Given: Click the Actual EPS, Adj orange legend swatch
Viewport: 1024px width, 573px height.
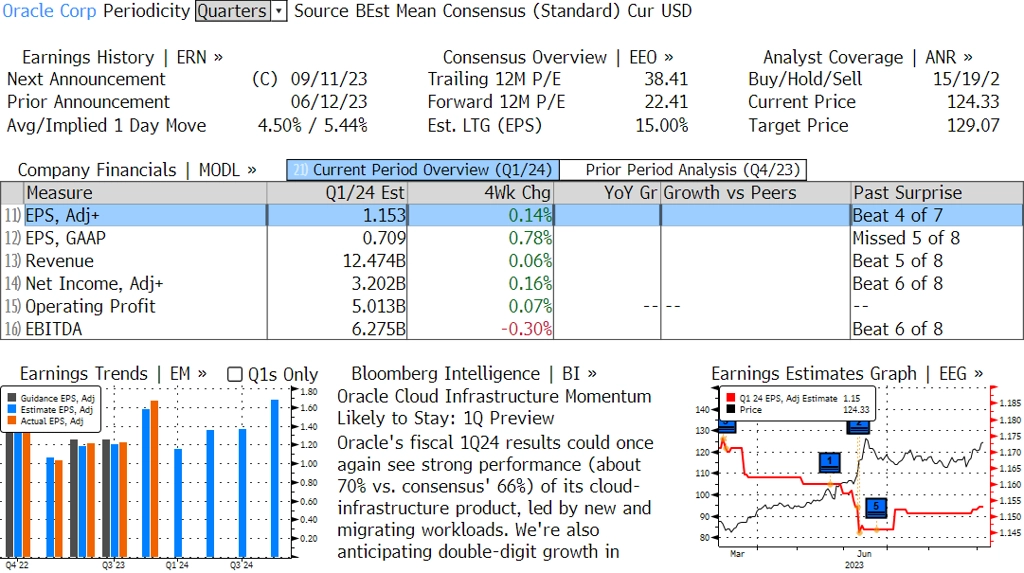Looking at the screenshot, I should [12, 421].
